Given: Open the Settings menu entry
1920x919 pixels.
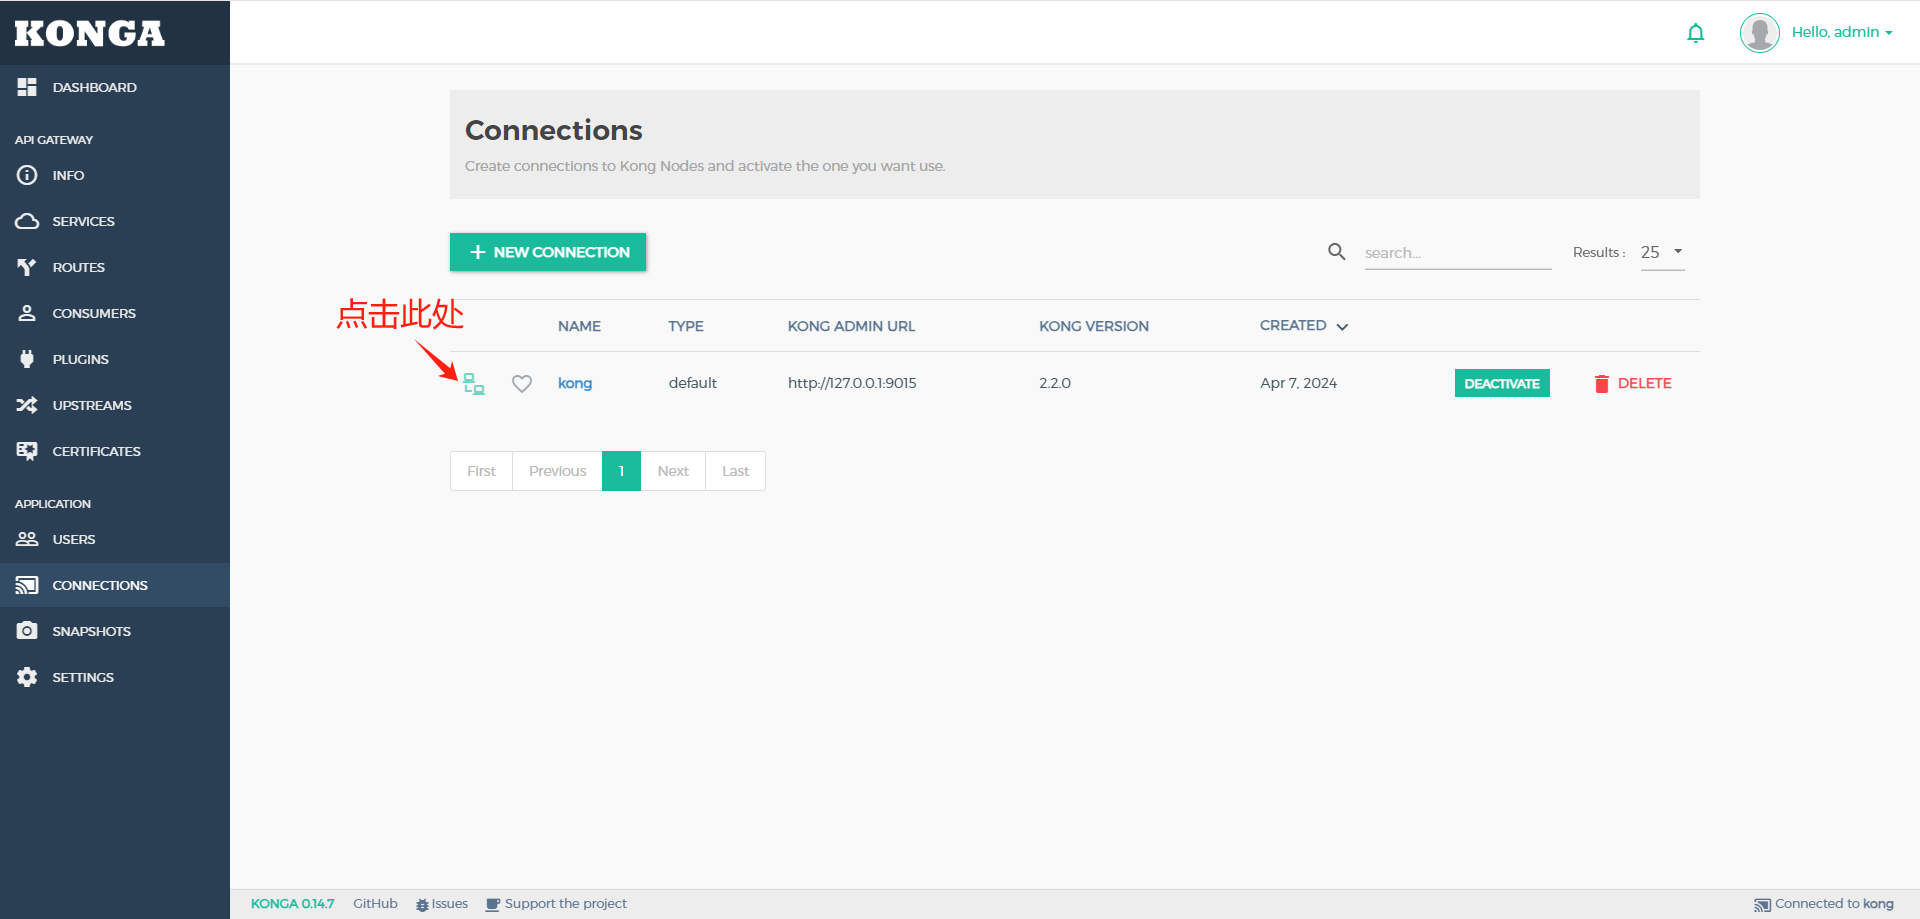Looking at the screenshot, I should pos(82,677).
